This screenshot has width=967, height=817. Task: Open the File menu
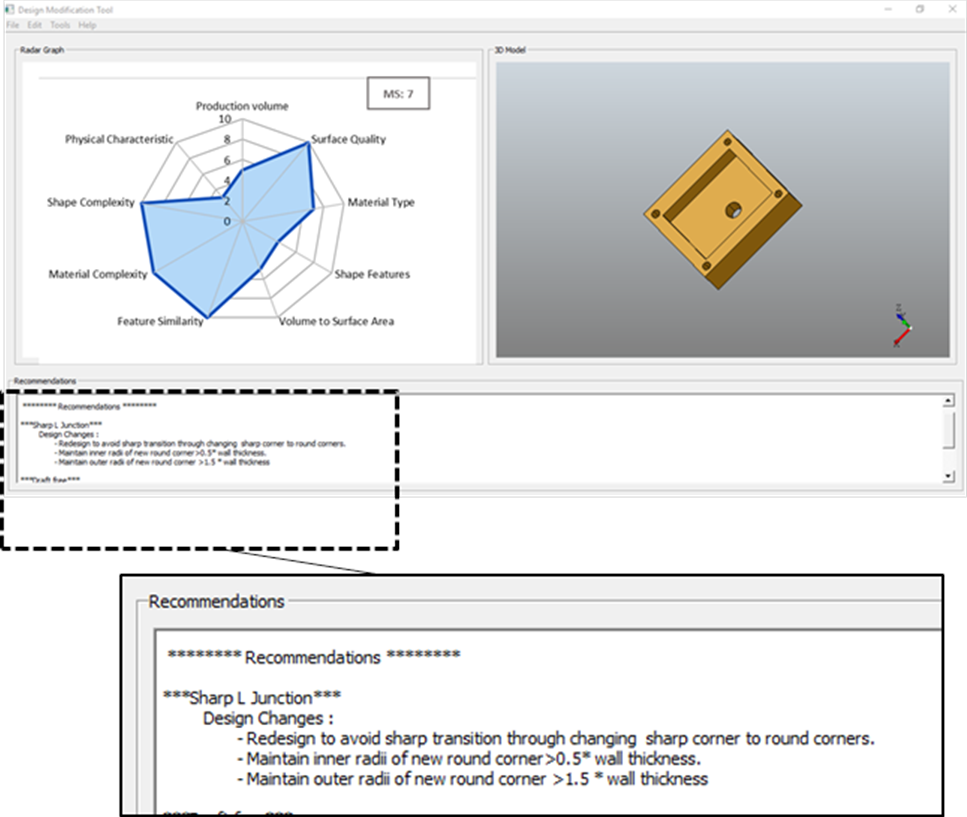tap(12, 25)
